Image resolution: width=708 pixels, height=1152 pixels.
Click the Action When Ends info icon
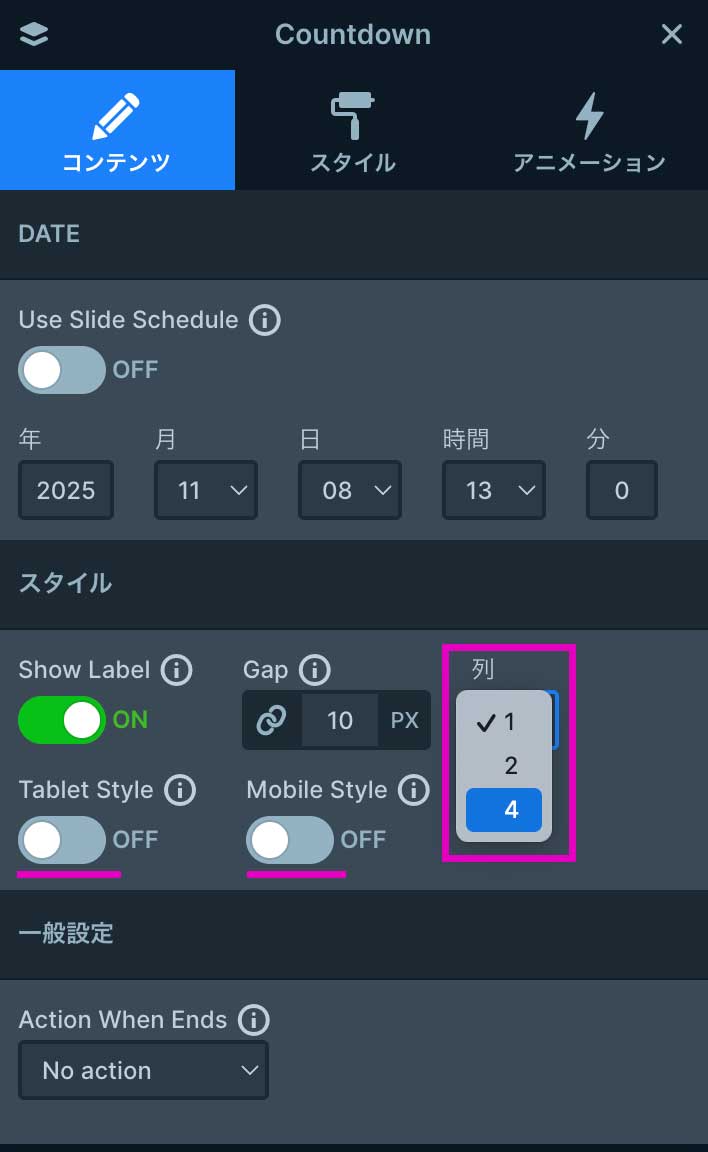point(254,1020)
